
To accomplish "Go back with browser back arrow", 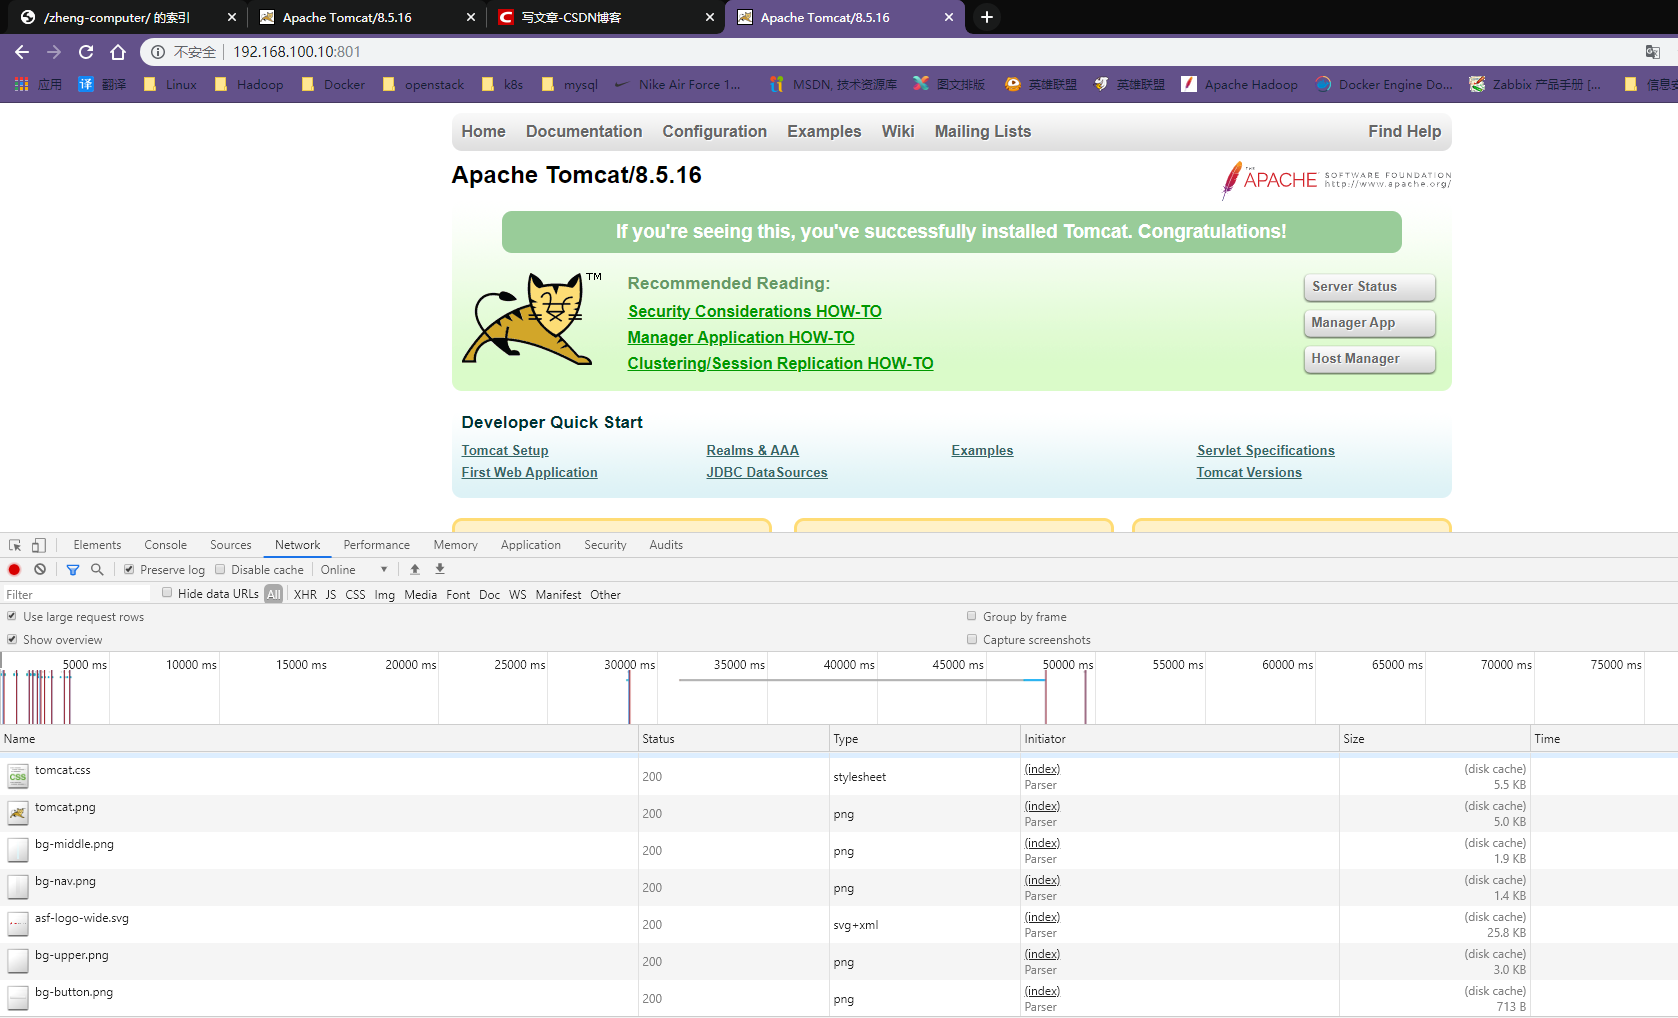I will coord(22,52).
